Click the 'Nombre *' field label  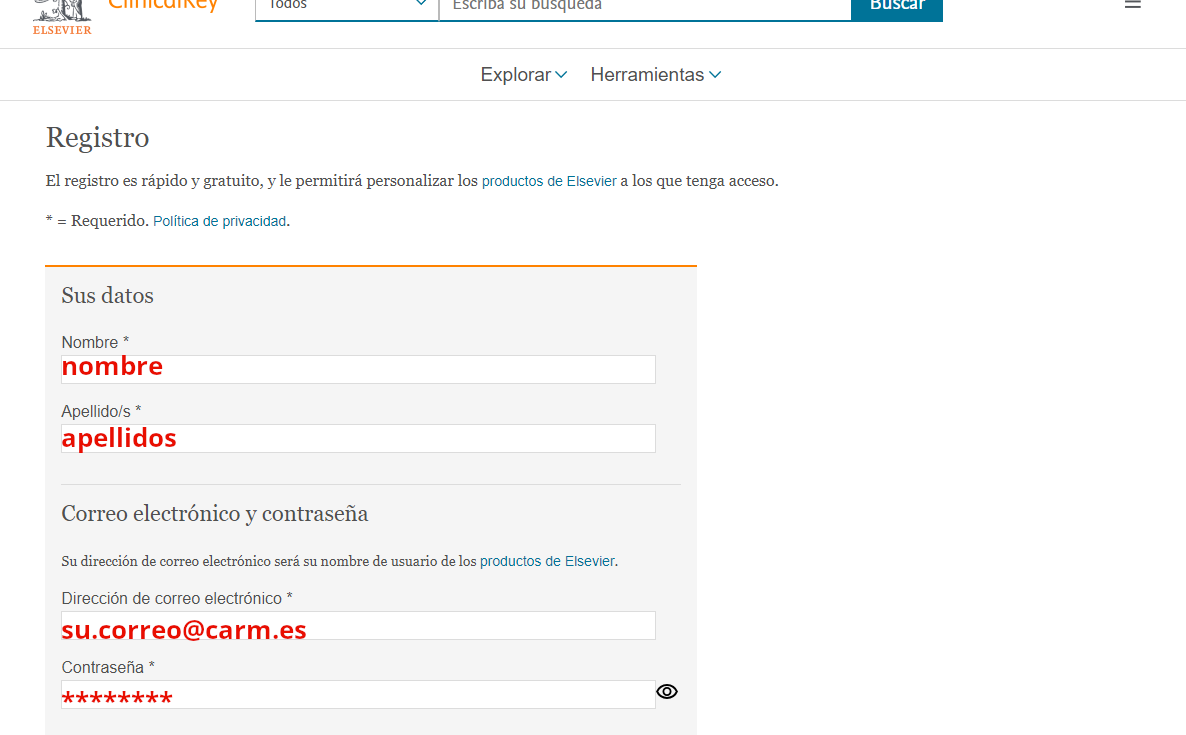click(x=95, y=343)
